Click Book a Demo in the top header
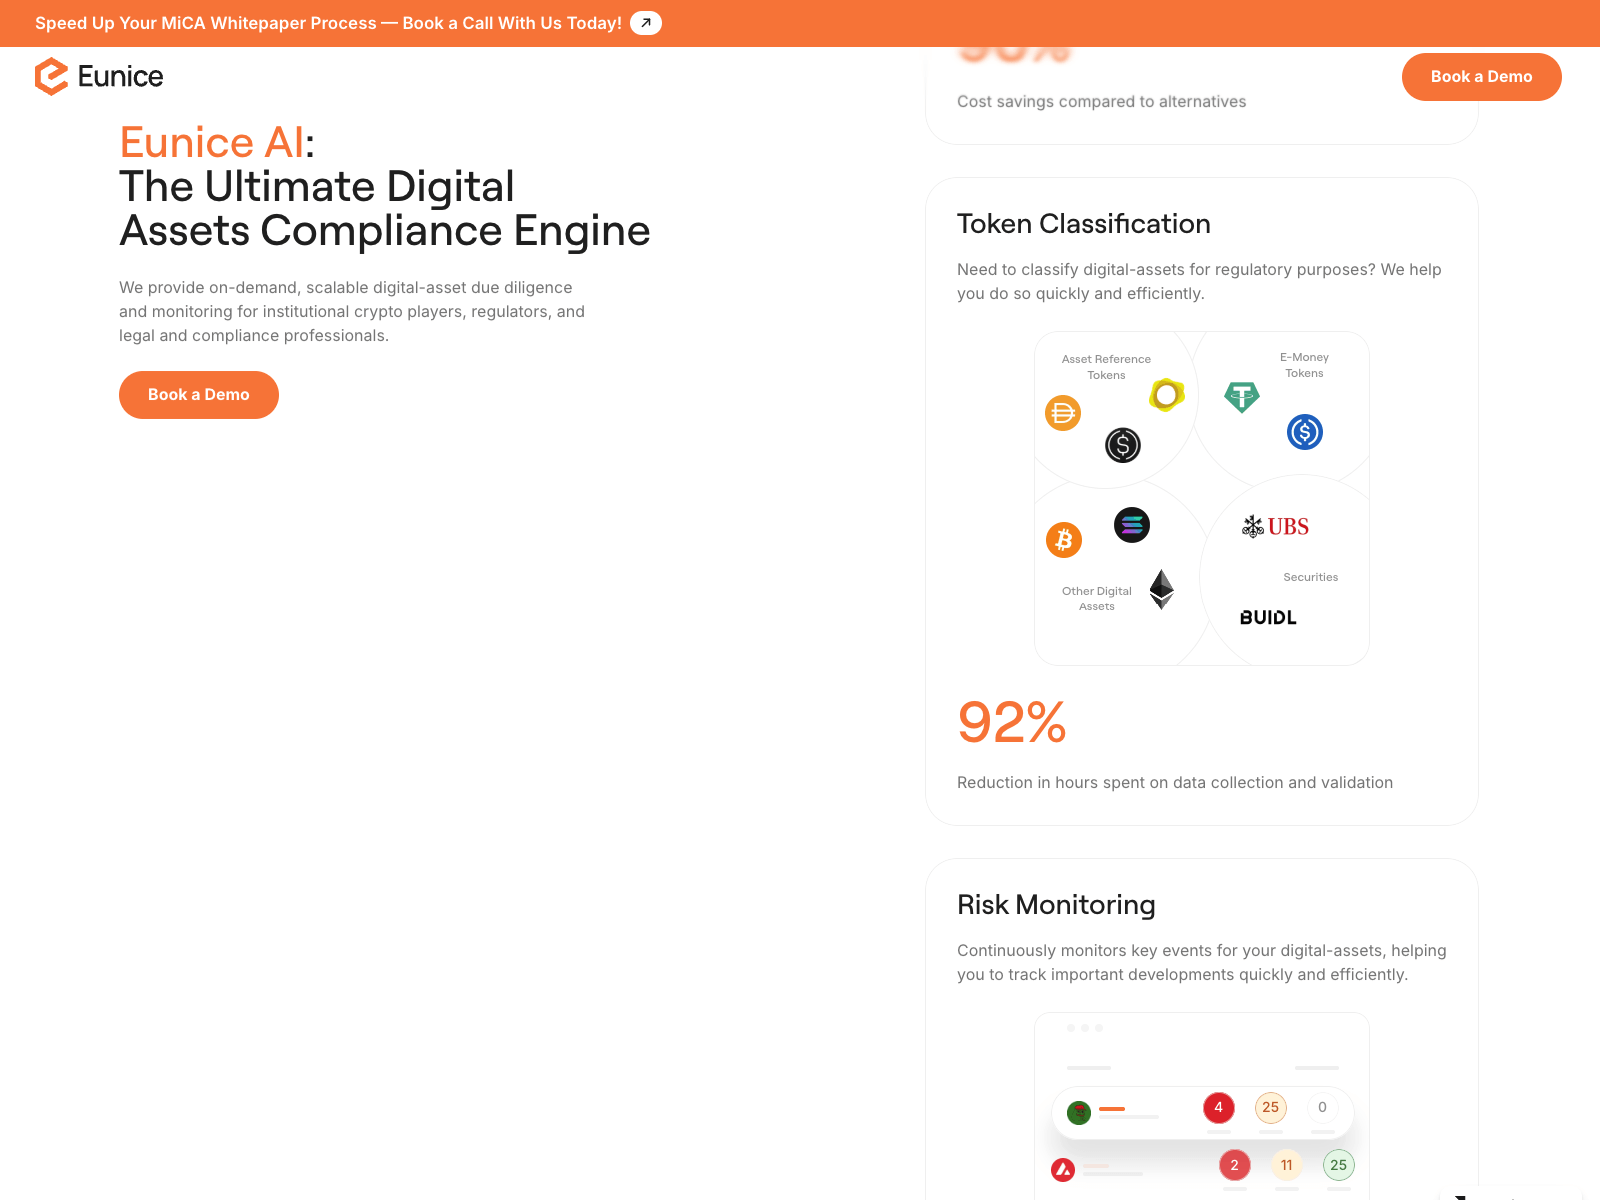Viewport: 1600px width, 1200px height. coord(1482,77)
